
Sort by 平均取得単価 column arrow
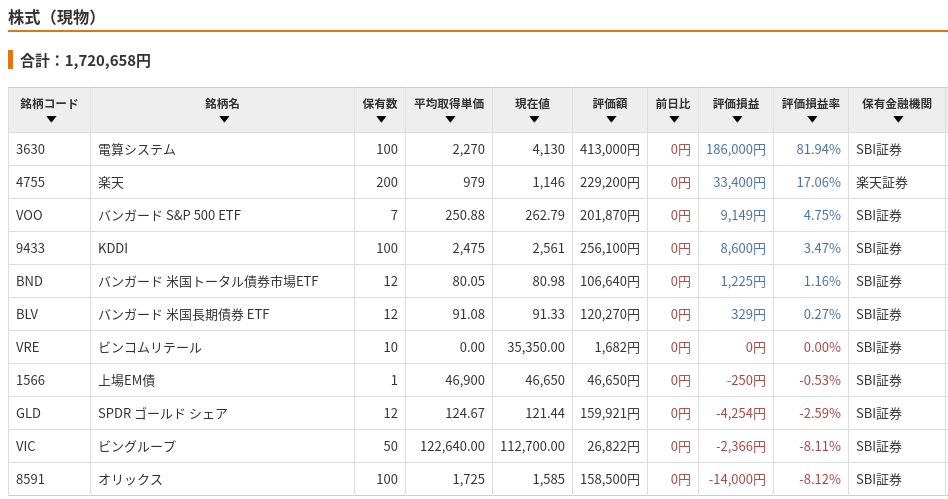450,119
